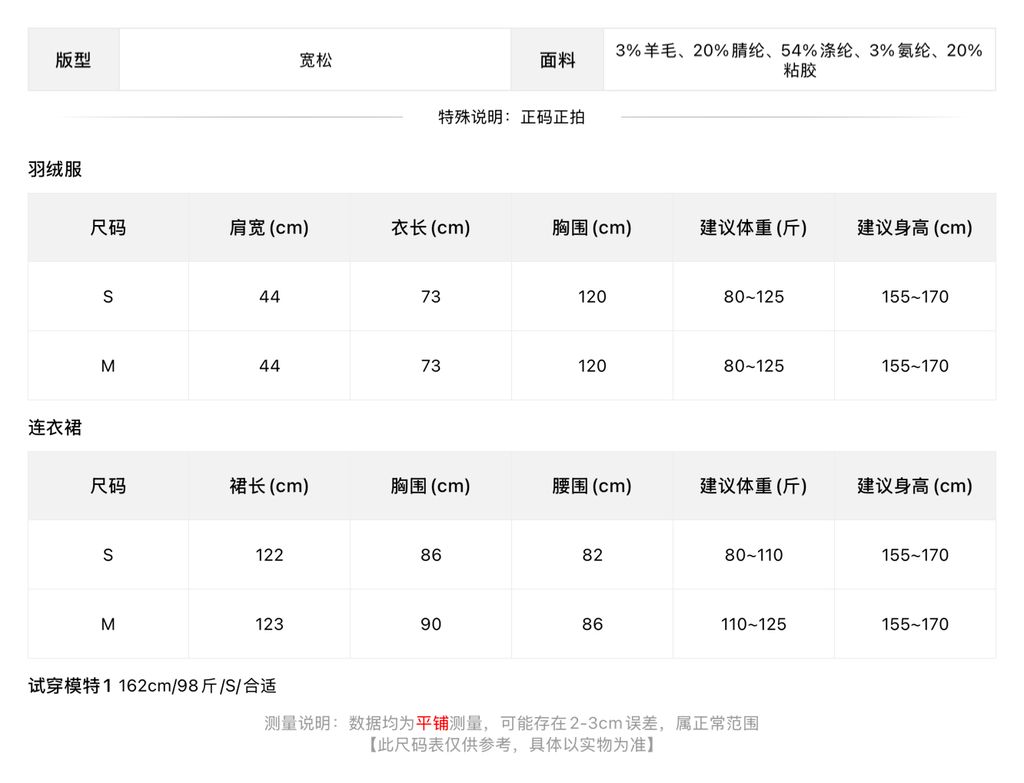
Task: Select size S in the 羽绒服 table
Action: tap(108, 297)
